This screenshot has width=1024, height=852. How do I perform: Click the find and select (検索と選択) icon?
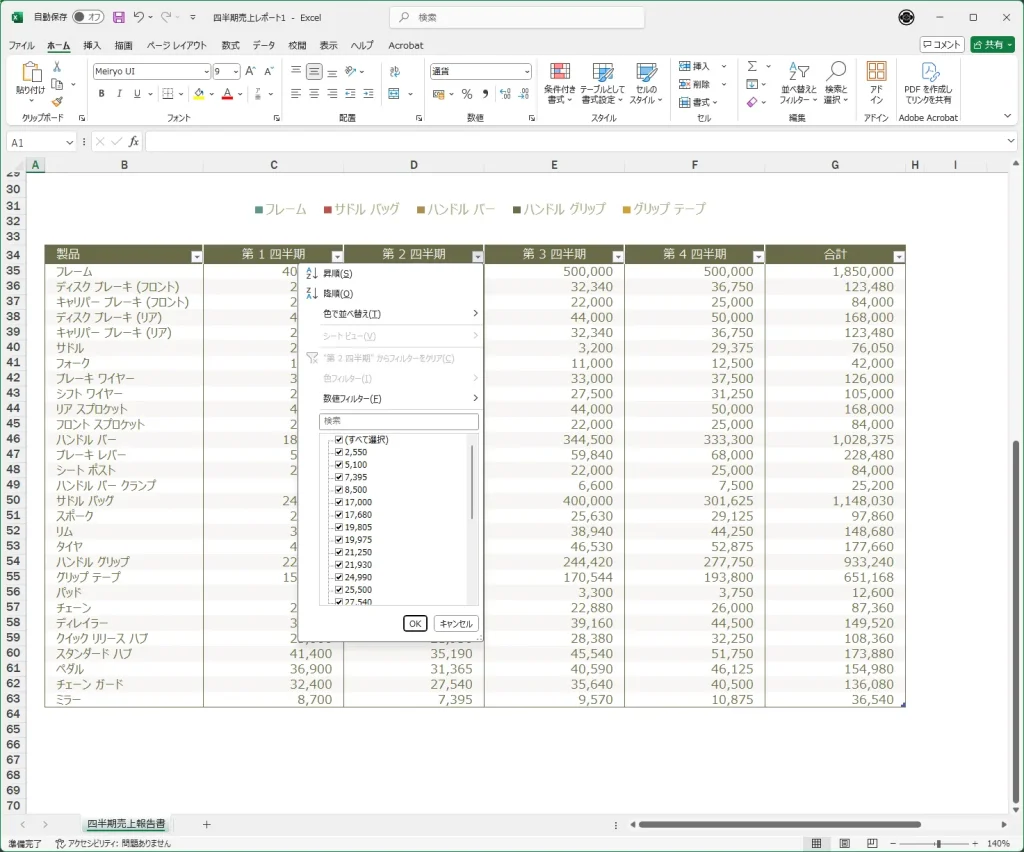tap(836, 82)
